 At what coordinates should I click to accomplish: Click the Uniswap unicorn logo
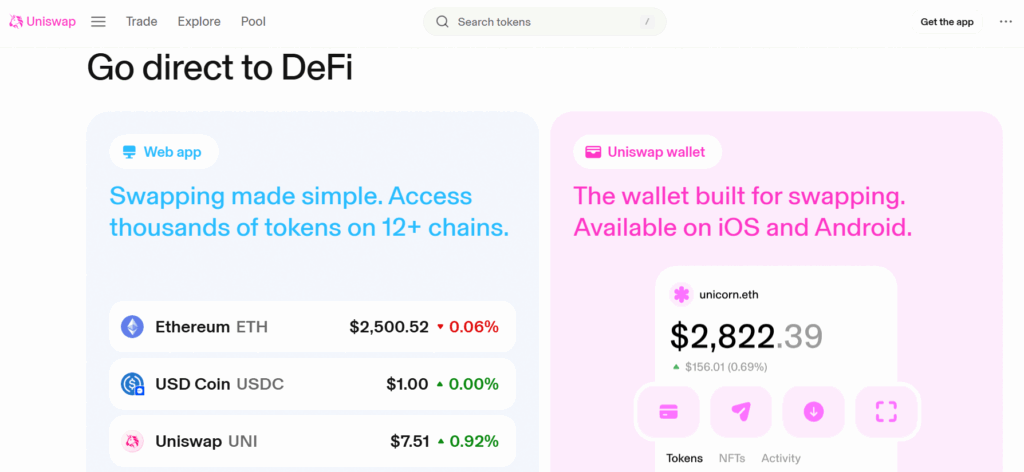coord(16,22)
